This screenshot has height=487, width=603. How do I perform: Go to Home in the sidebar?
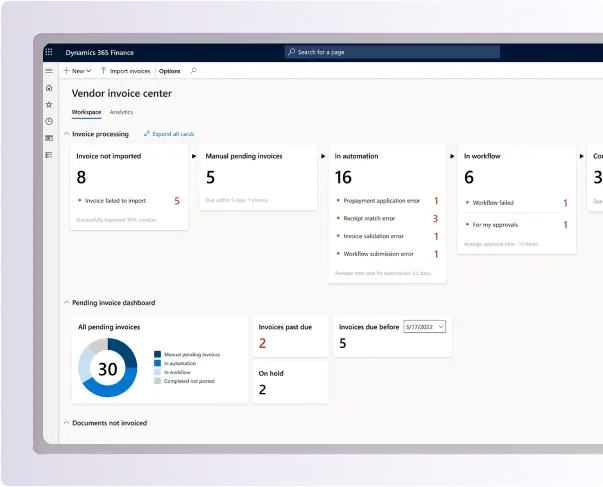(x=49, y=88)
